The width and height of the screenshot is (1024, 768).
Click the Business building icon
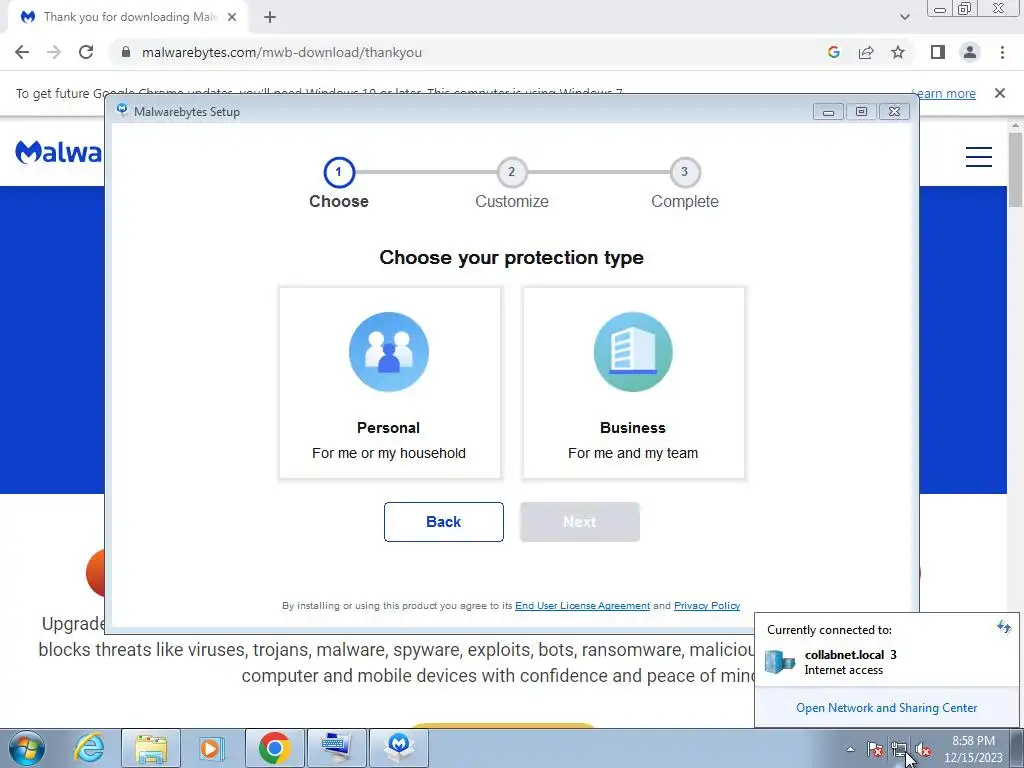click(633, 352)
